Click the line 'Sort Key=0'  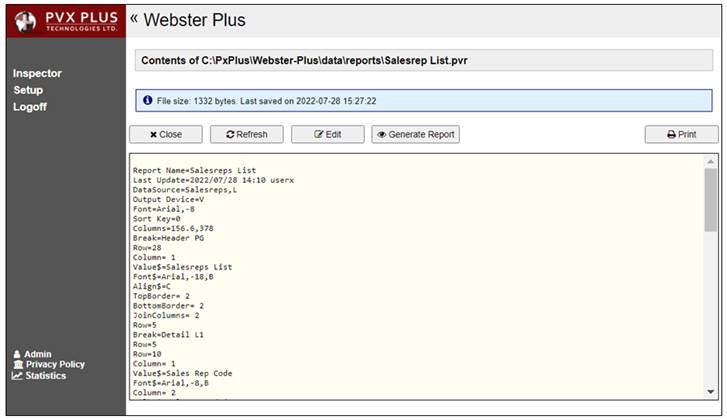point(157,219)
